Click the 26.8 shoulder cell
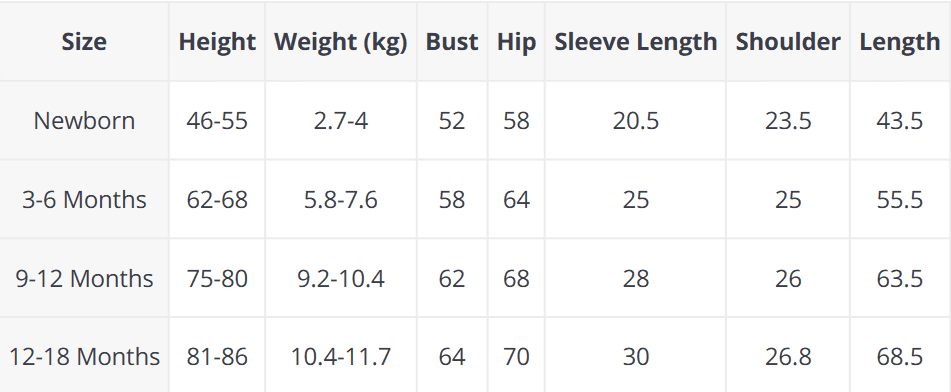This screenshot has width=951, height=392. click(788, 356)
